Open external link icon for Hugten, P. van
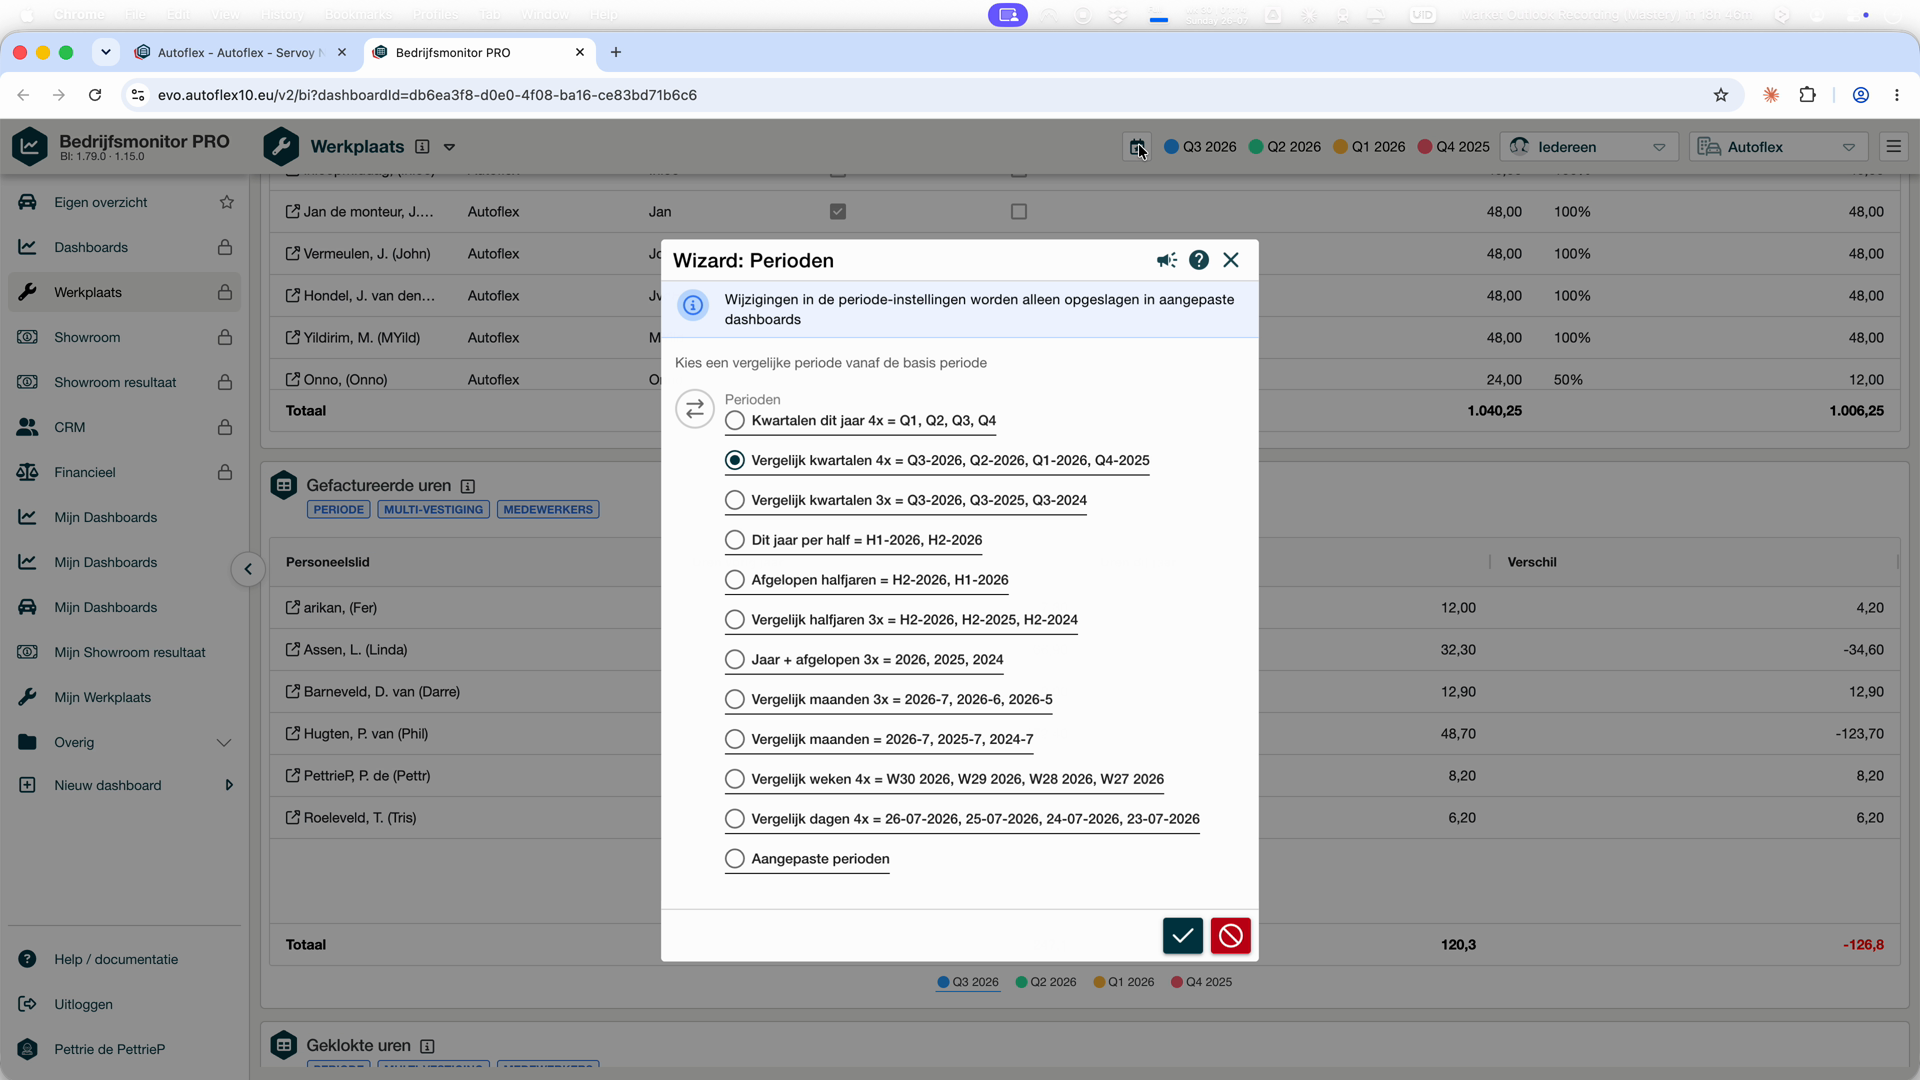1920x1080 pixels. [293, 733]
